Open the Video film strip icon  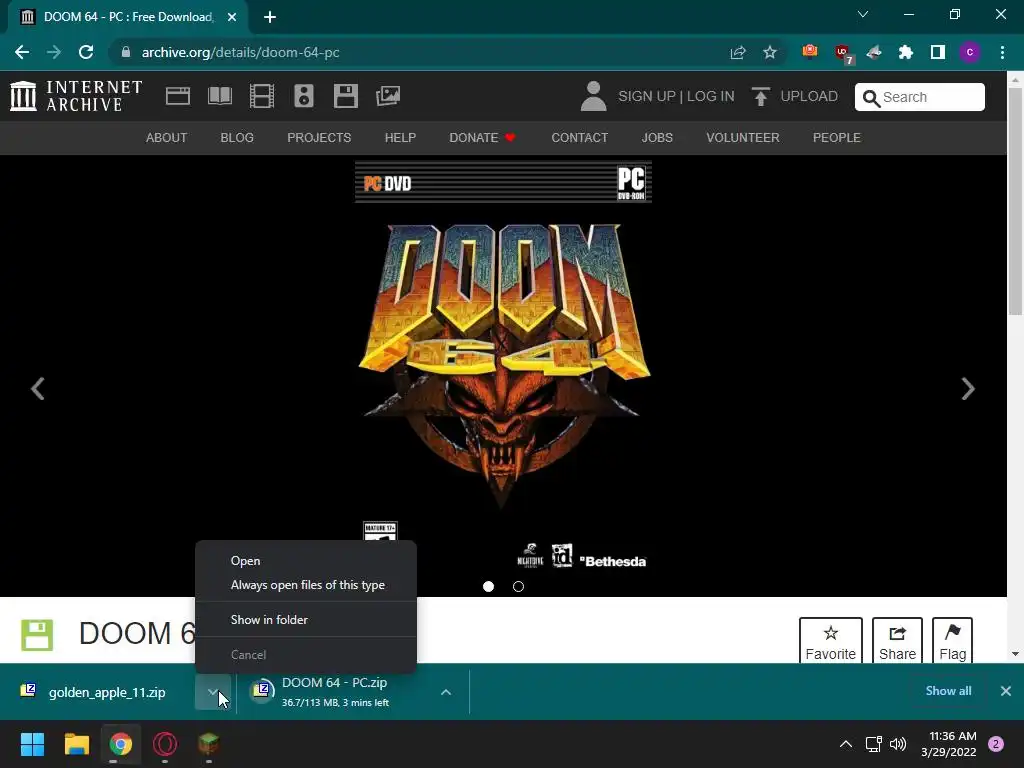[262, 96]
